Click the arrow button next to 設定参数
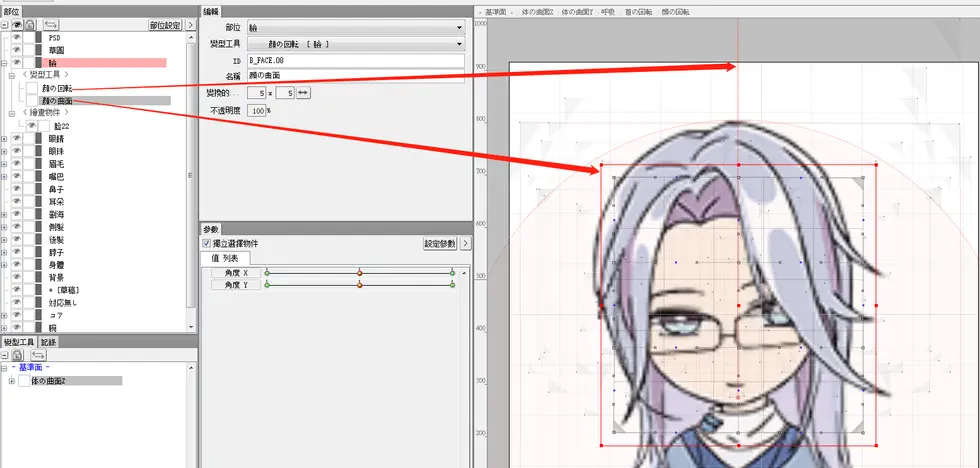 [x=464, y=244]
